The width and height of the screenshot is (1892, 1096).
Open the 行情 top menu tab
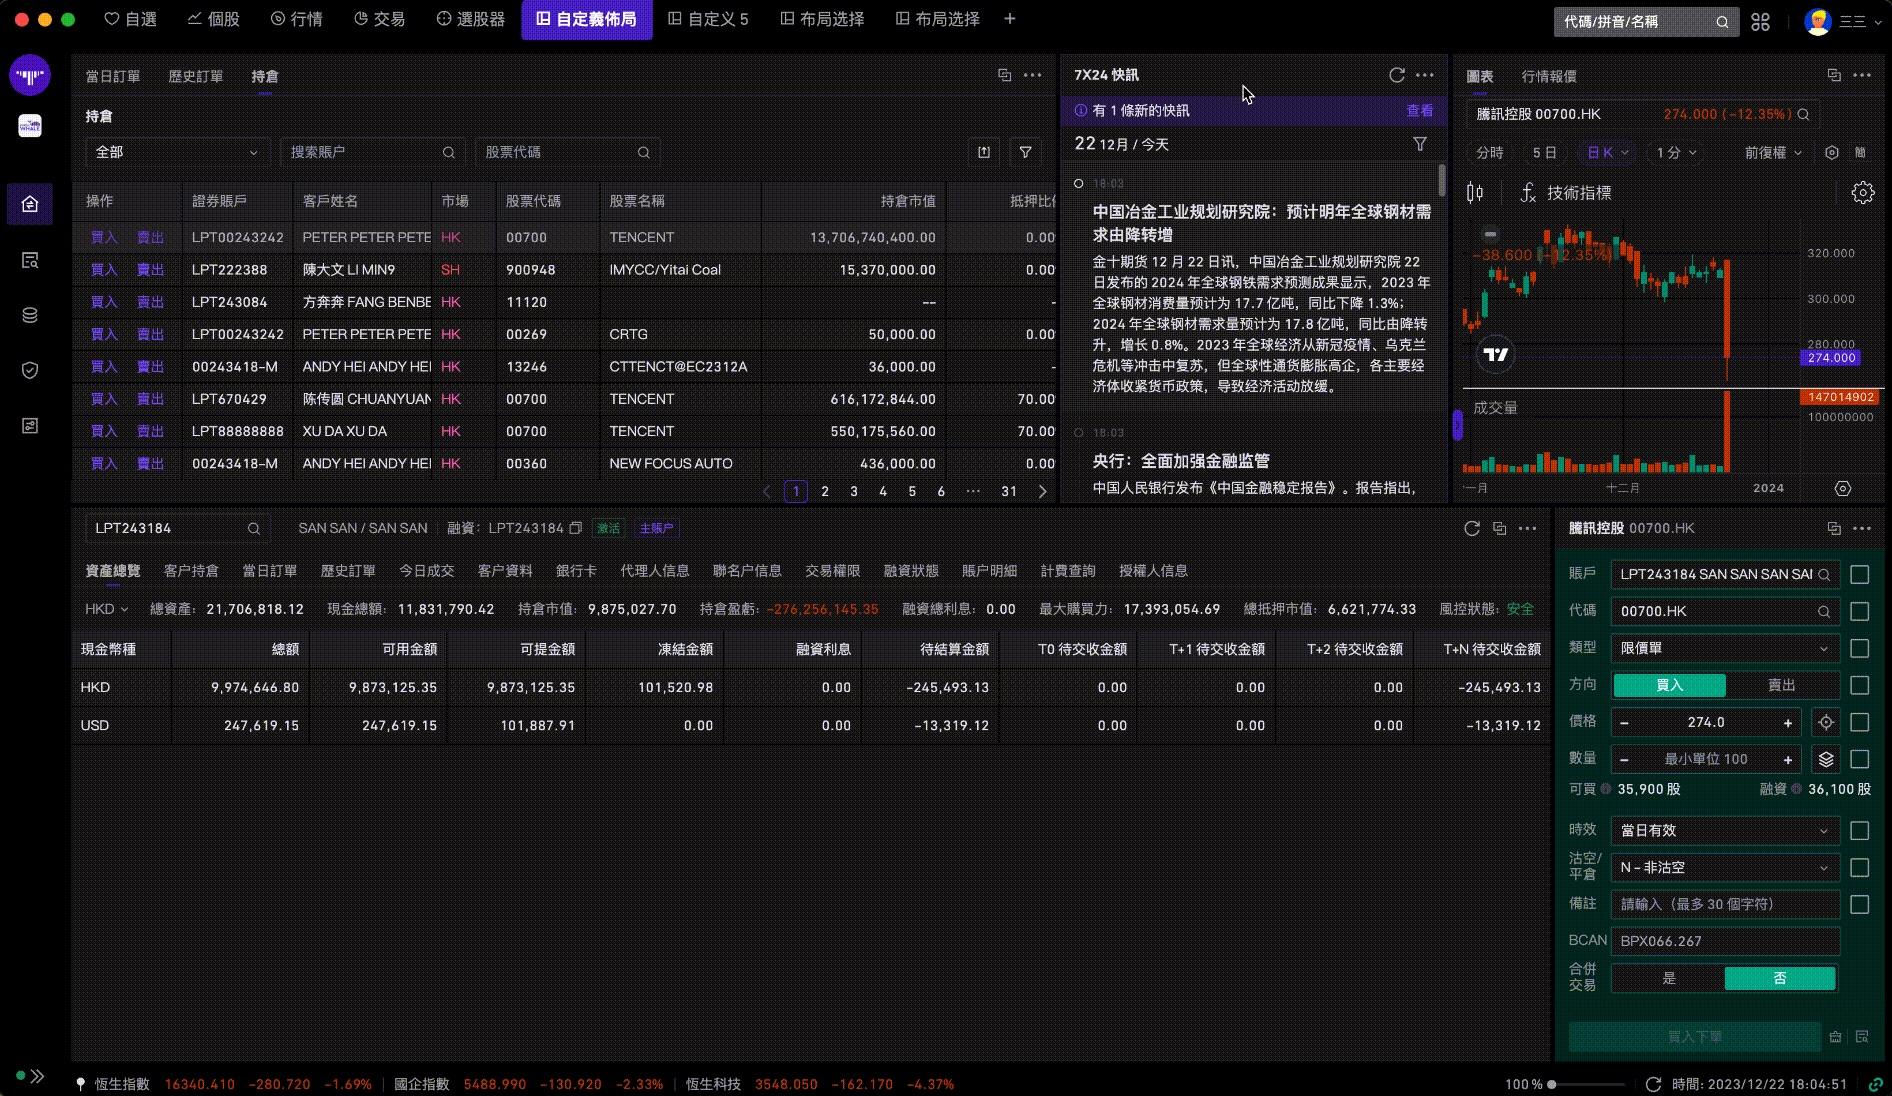click(297, 19)
